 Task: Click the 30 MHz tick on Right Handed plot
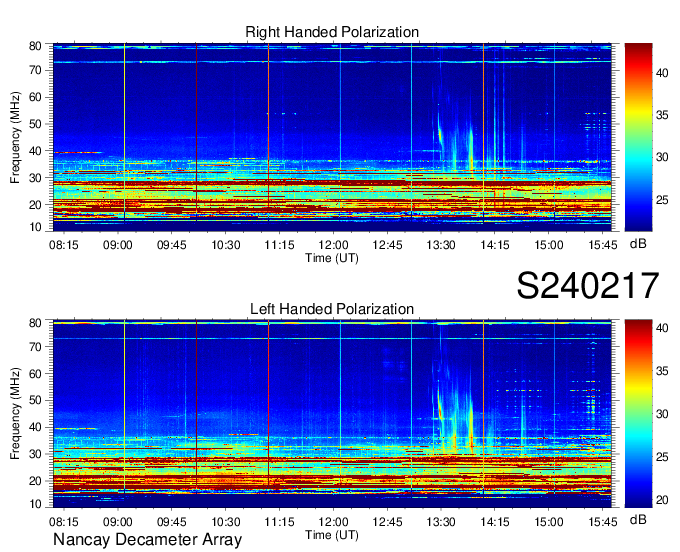[x=35, y=178]
